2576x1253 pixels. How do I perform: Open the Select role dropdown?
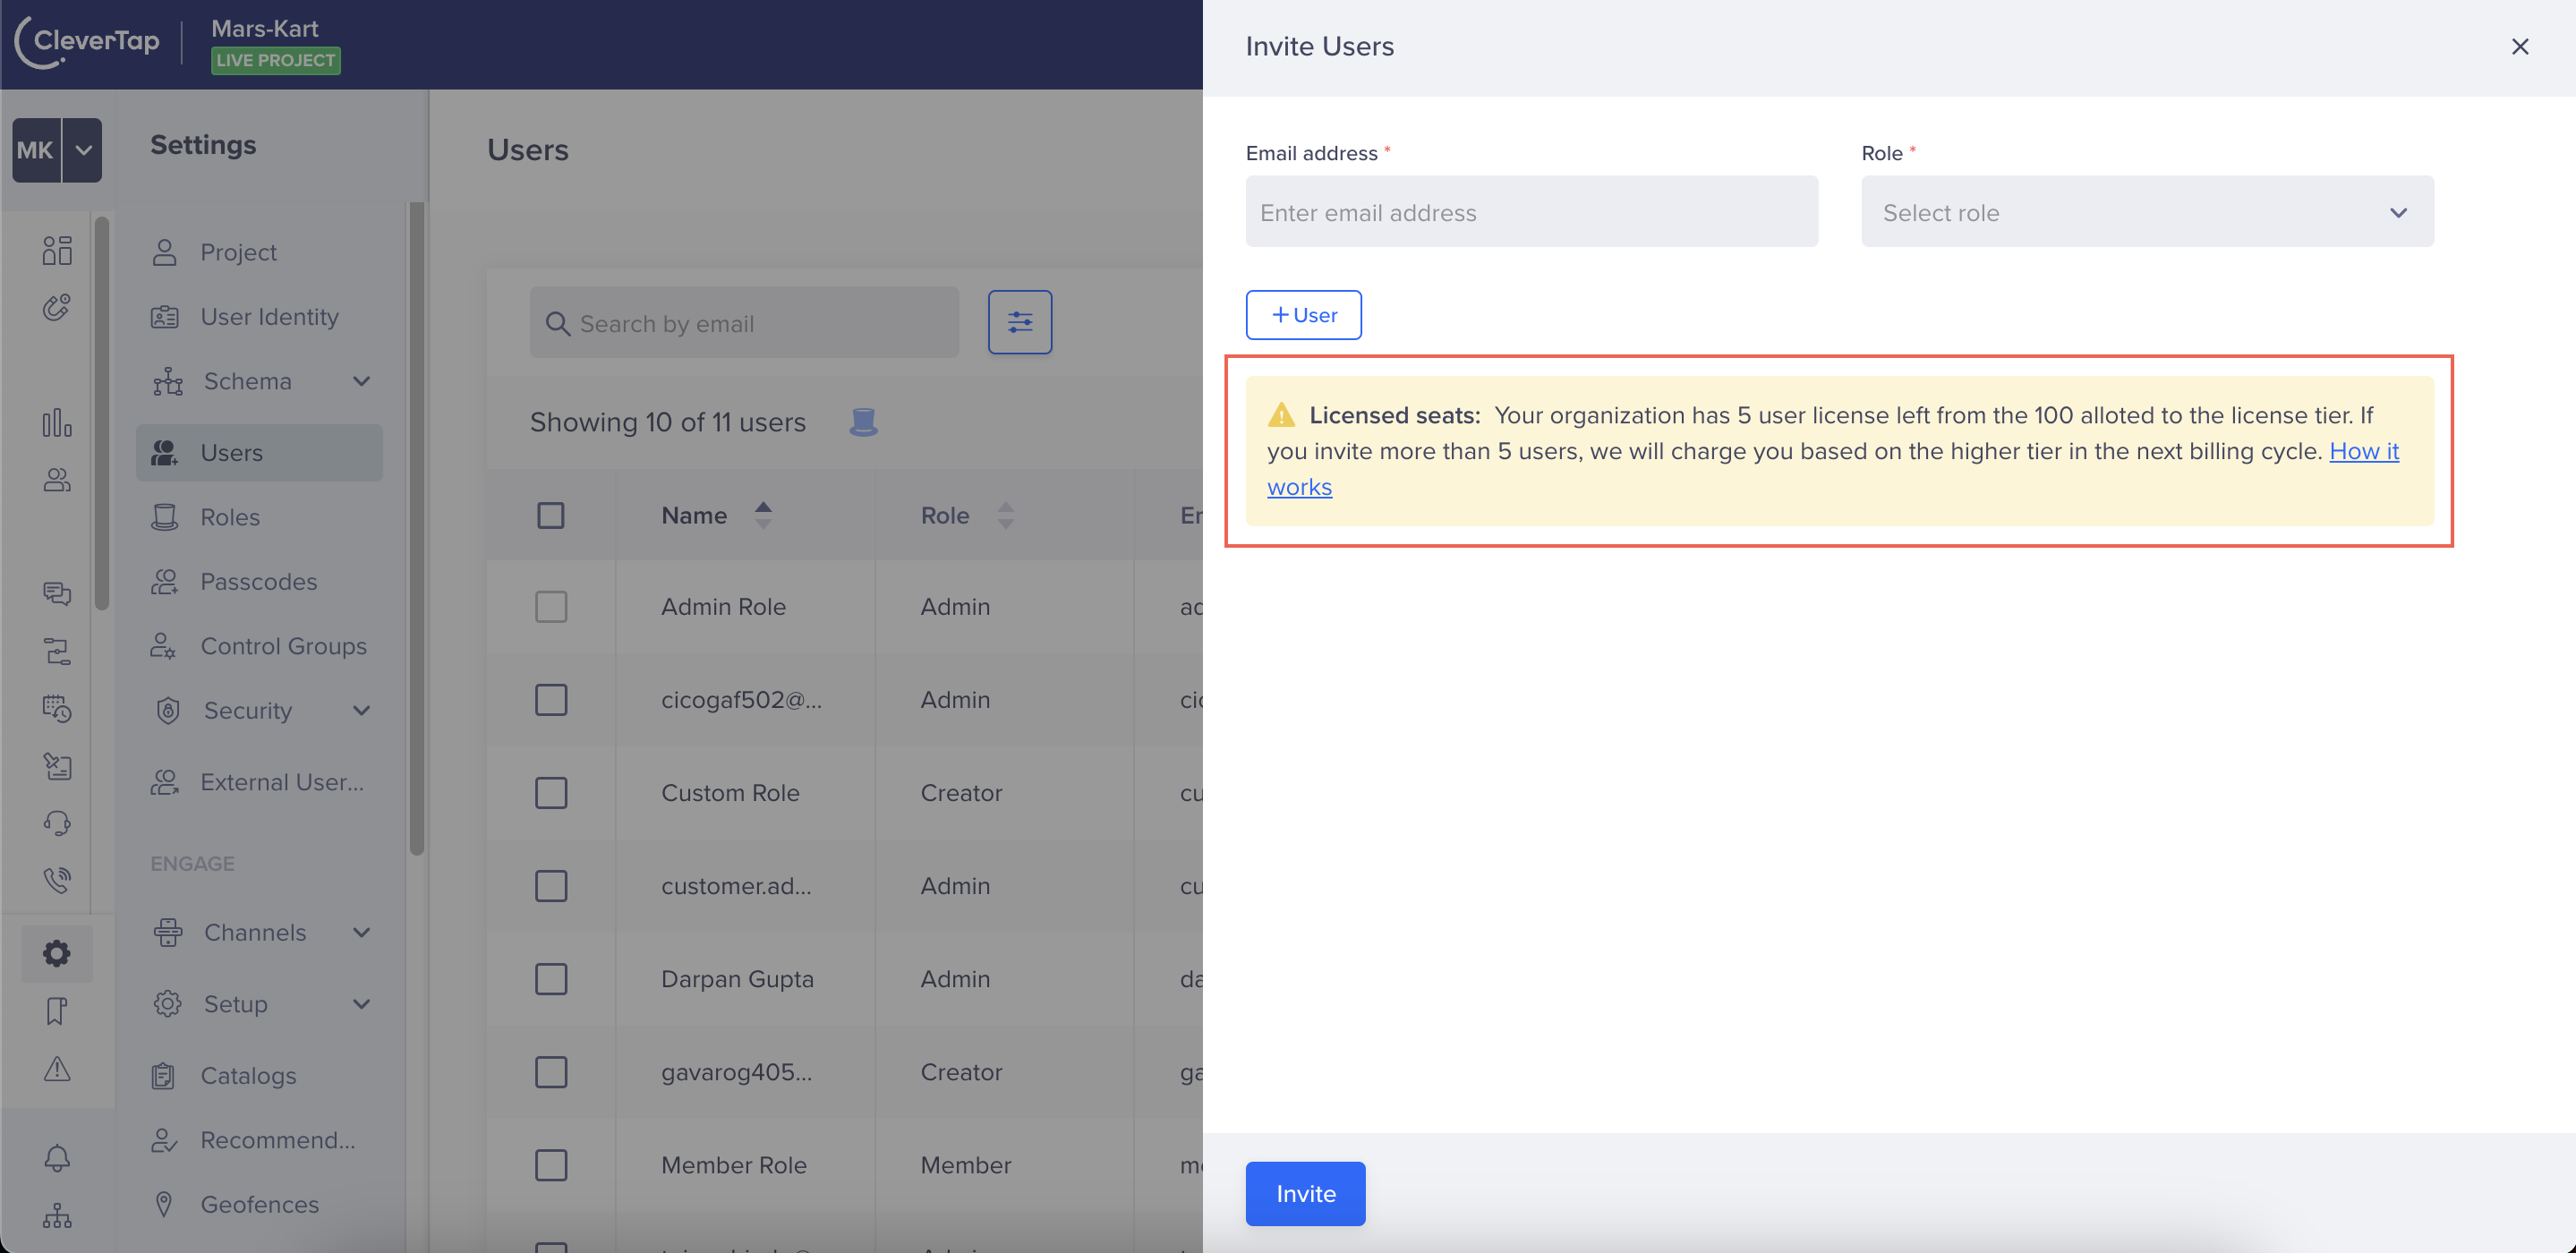[x=2146, y=212]
